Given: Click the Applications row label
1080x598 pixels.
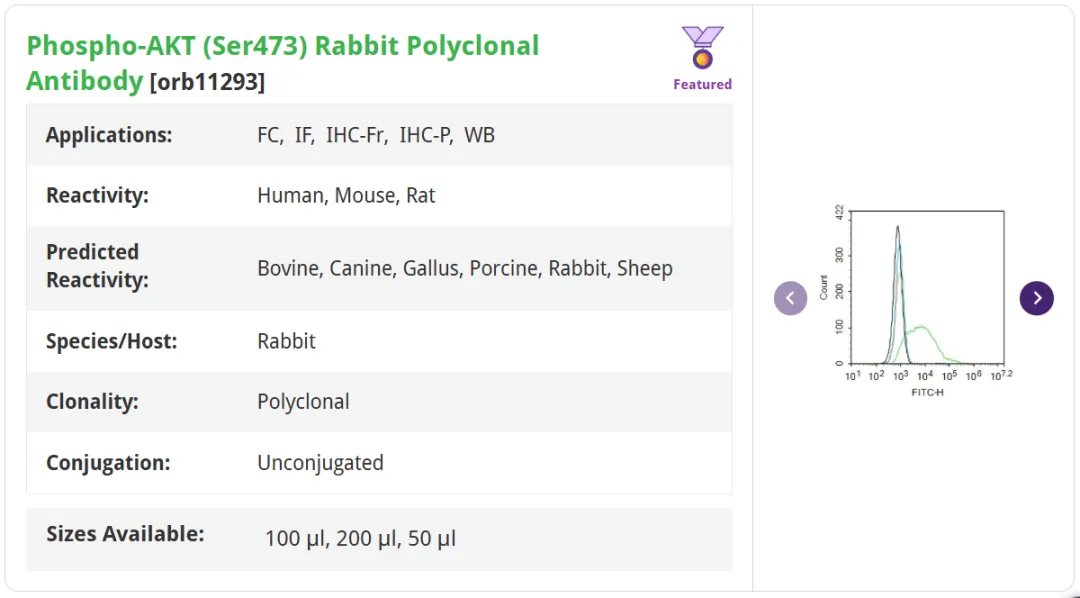Looking at the screenshot, I should coord(109,135).
